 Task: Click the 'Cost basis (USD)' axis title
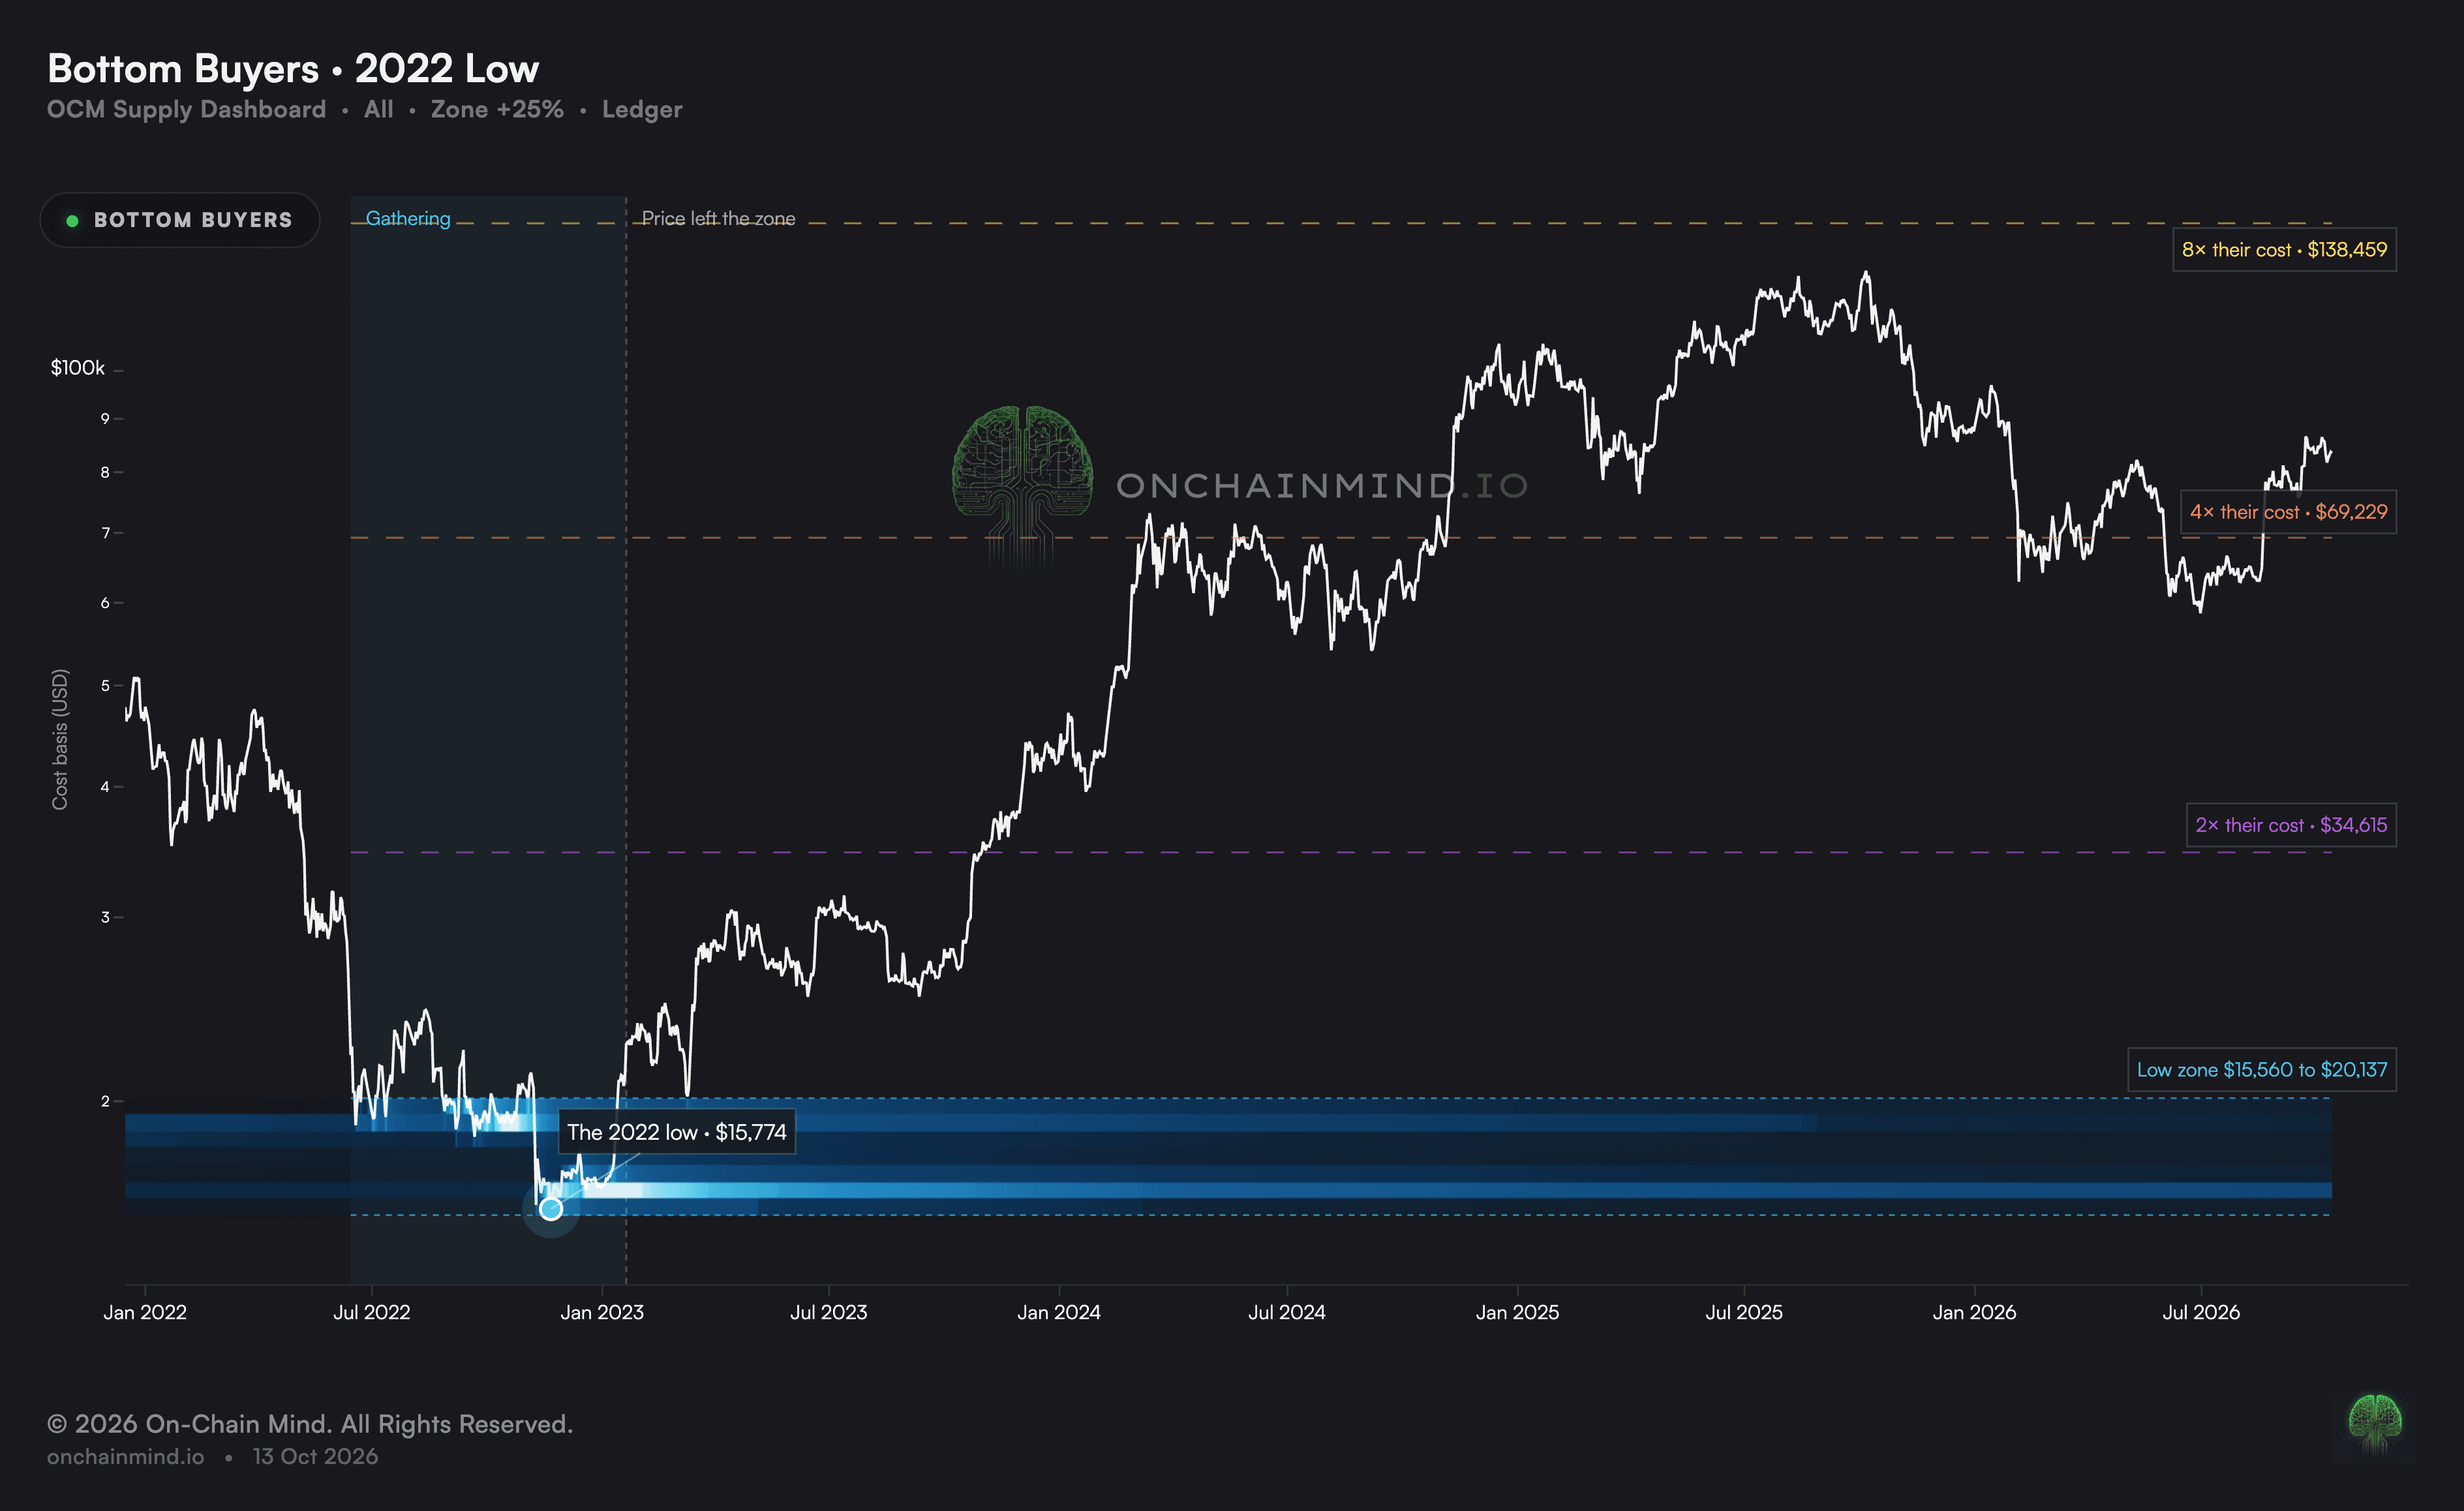pyautogui.click(x=60, y=739)
